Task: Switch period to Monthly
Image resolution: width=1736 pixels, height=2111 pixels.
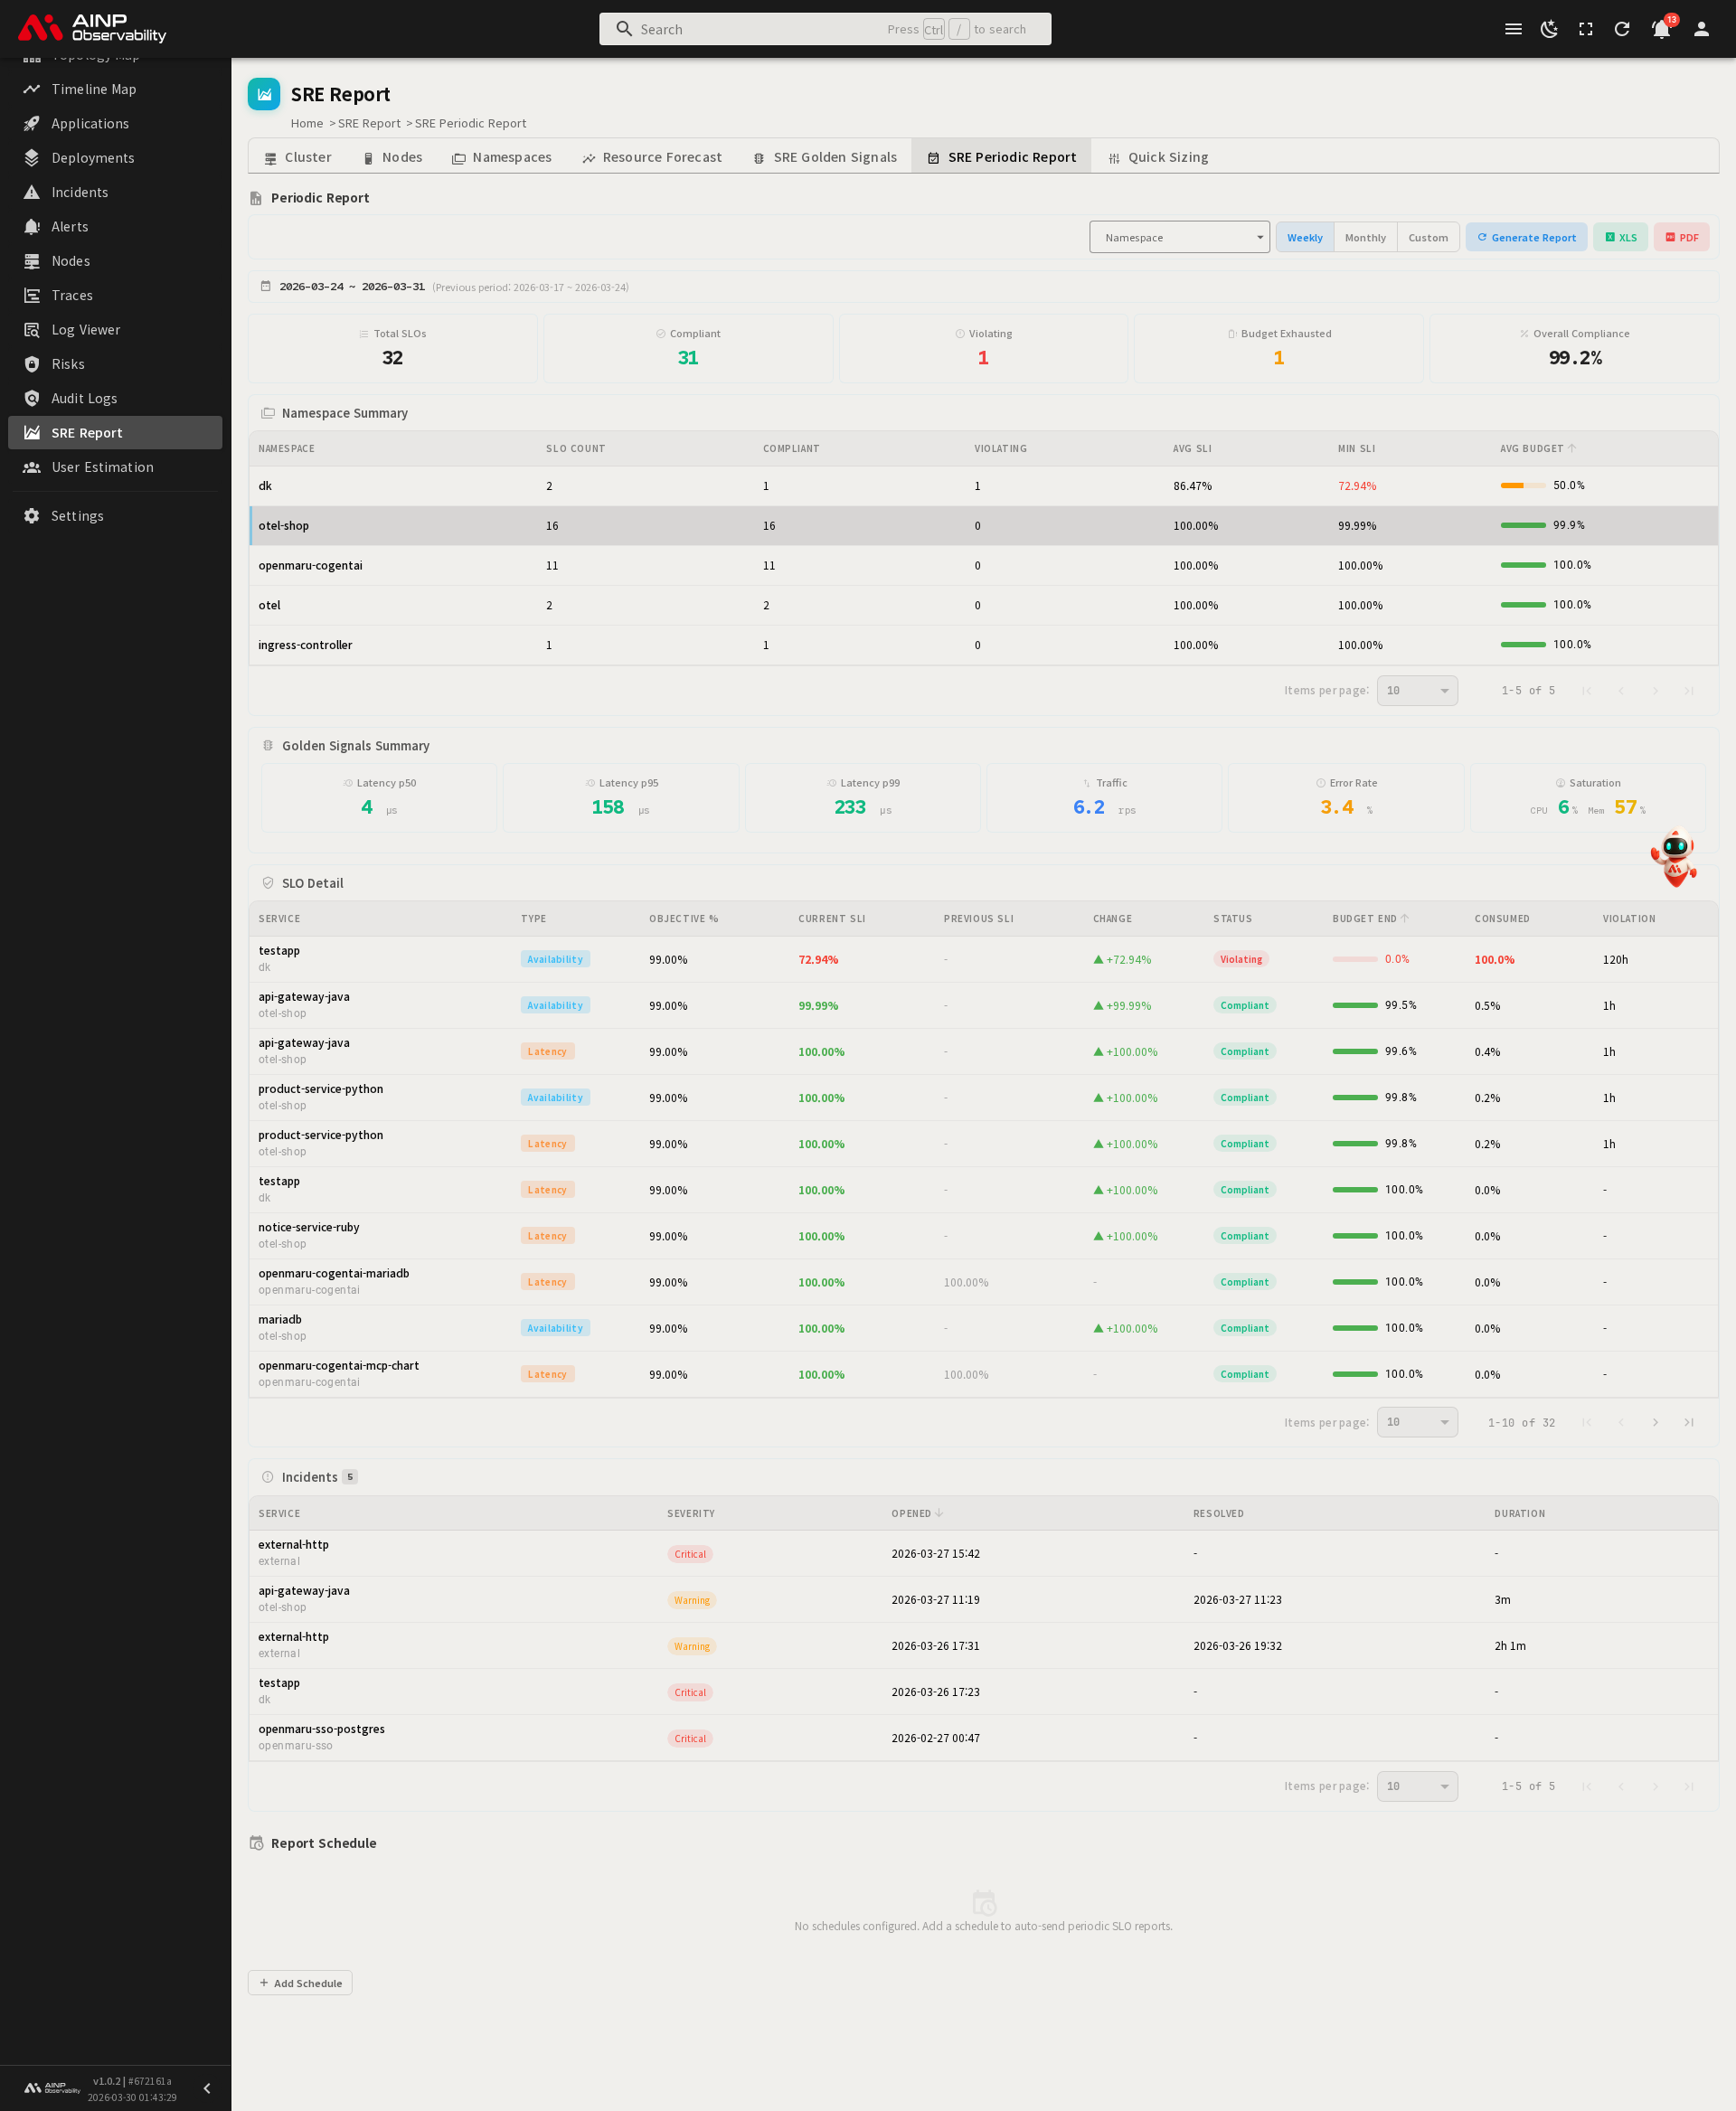Action: pos(1365,238)
